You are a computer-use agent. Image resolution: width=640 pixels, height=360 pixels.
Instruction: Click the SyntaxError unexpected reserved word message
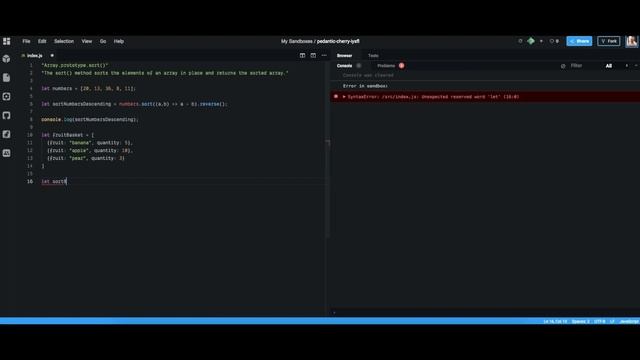433,97
